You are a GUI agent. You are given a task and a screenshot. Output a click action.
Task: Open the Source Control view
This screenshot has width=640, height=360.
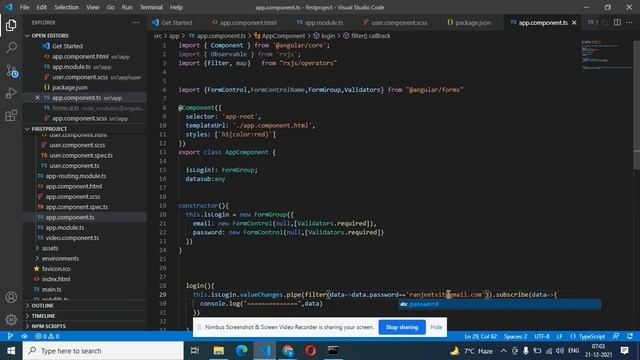pyautogui.click(x=11, y=71)
